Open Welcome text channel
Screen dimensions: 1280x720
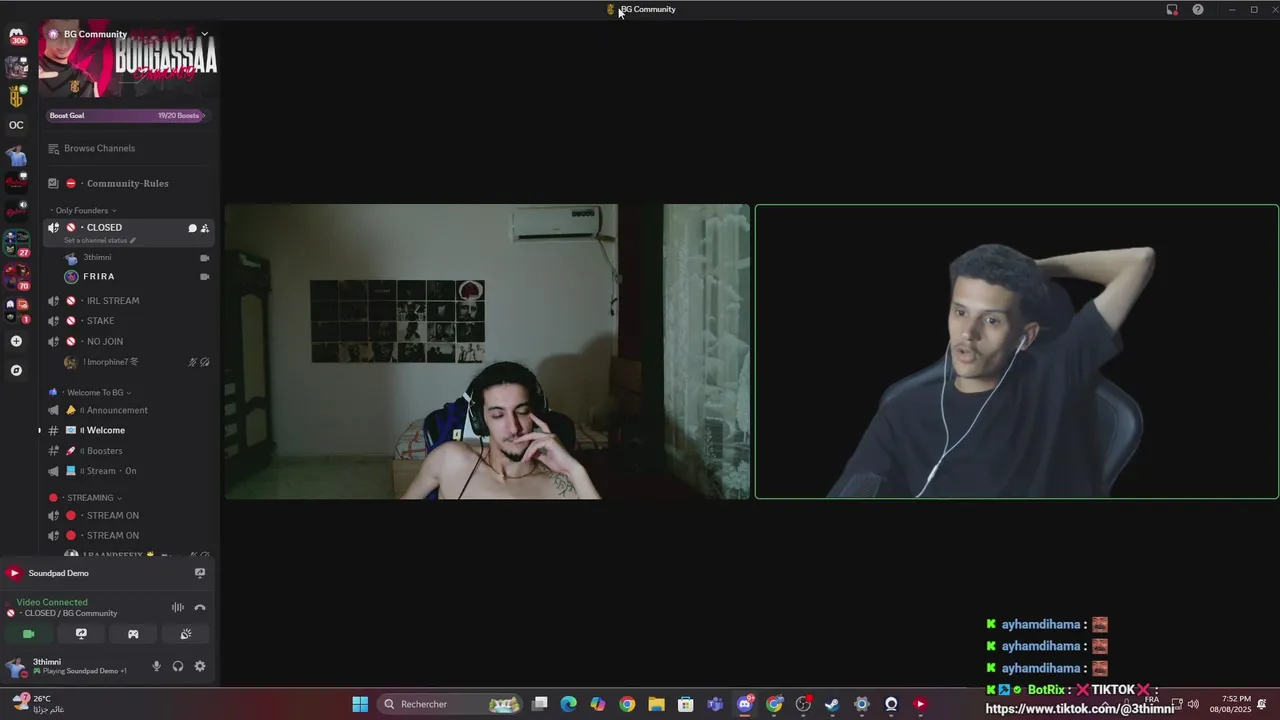point(130,430)
